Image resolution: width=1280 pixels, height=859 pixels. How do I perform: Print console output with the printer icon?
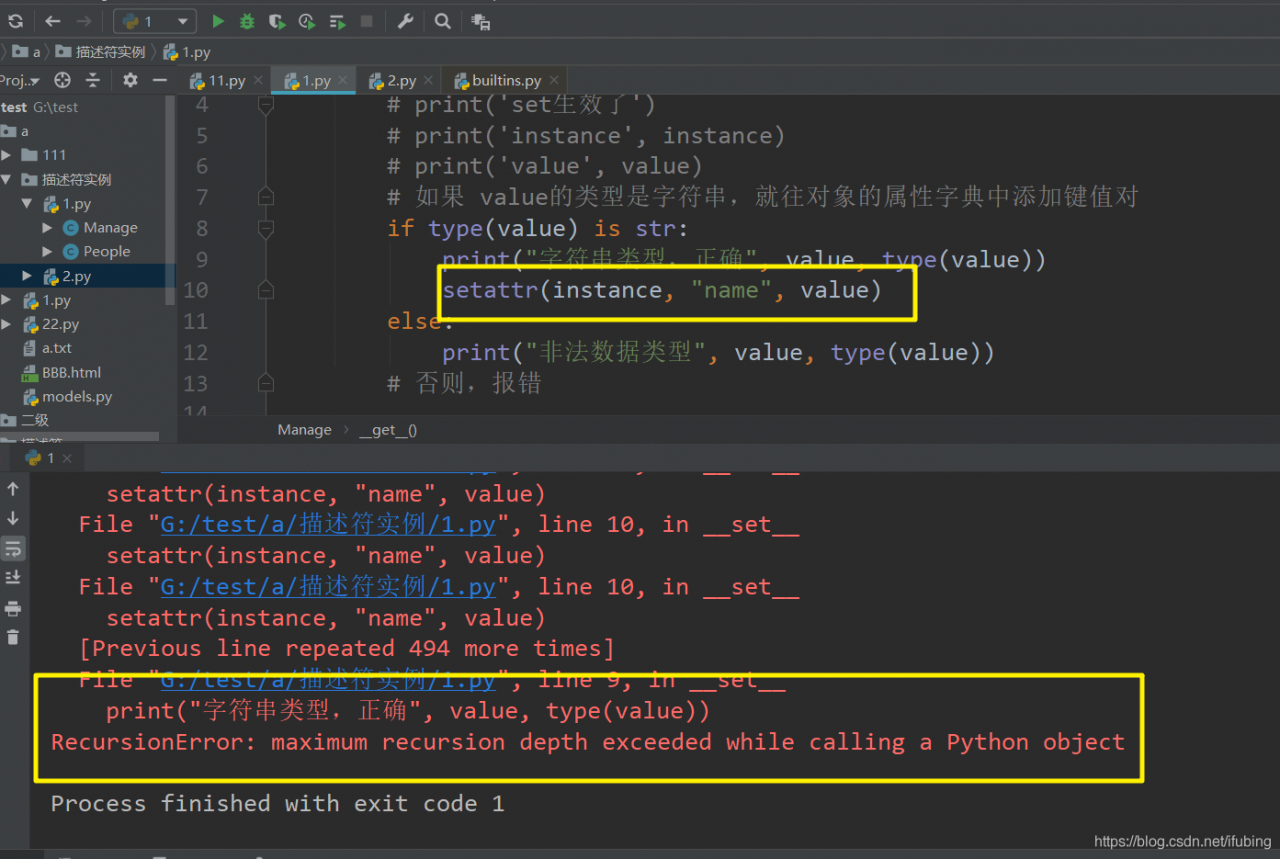coord(13,608)
